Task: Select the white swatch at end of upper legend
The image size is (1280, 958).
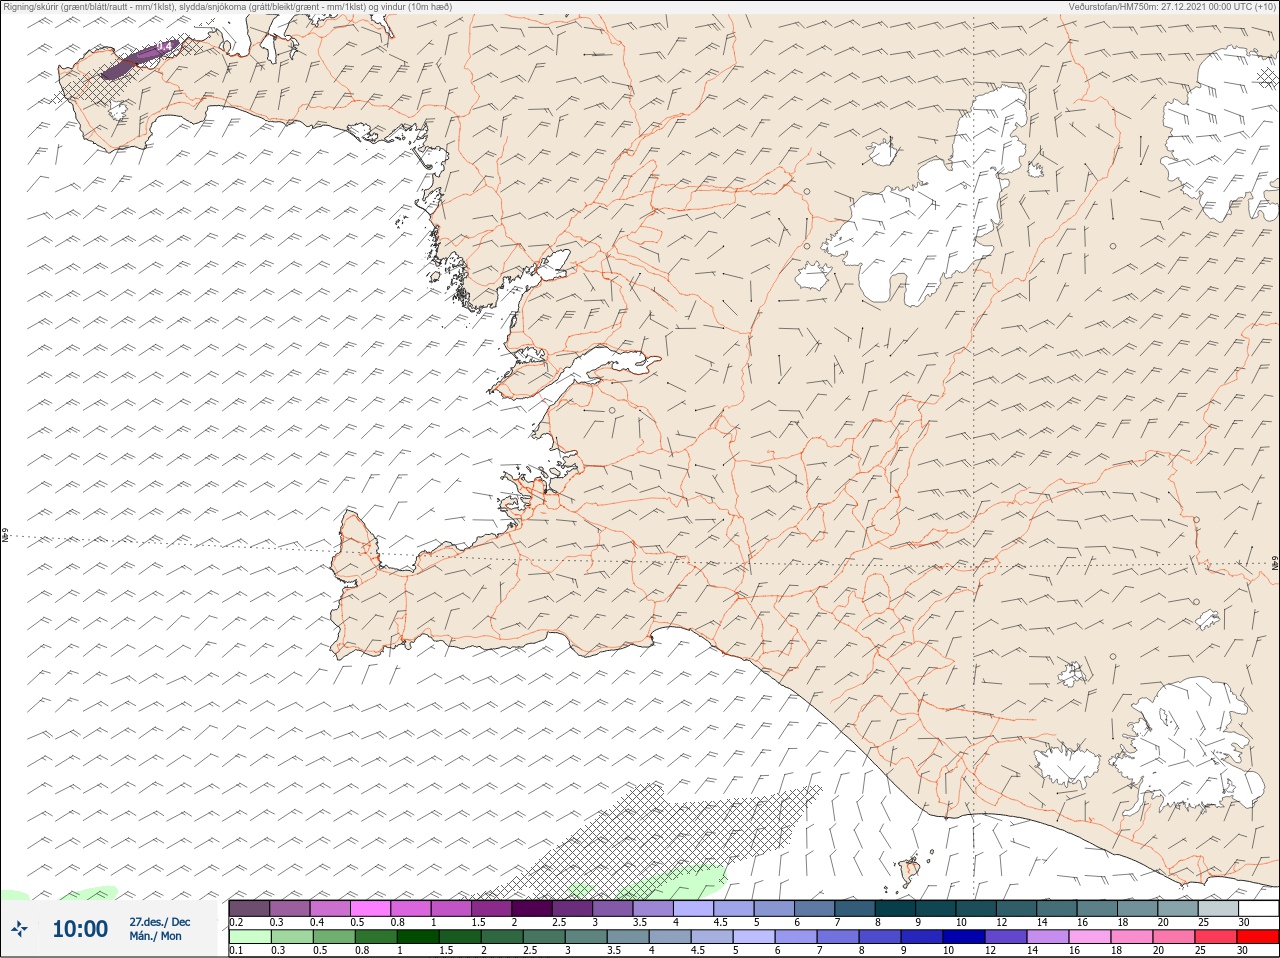Action: [x=1258, y=908]
